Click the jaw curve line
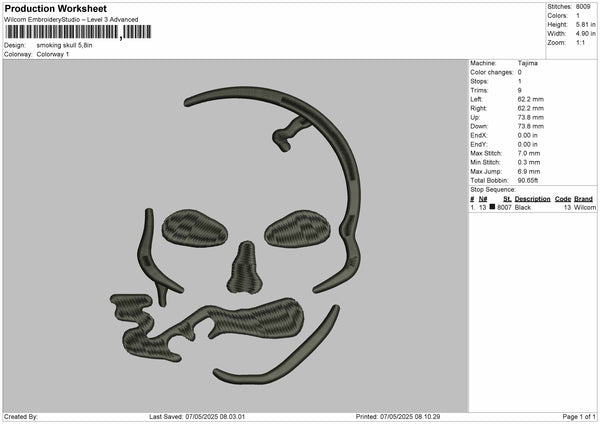This screenshot has height=424, width=600. tap(276, 344)
